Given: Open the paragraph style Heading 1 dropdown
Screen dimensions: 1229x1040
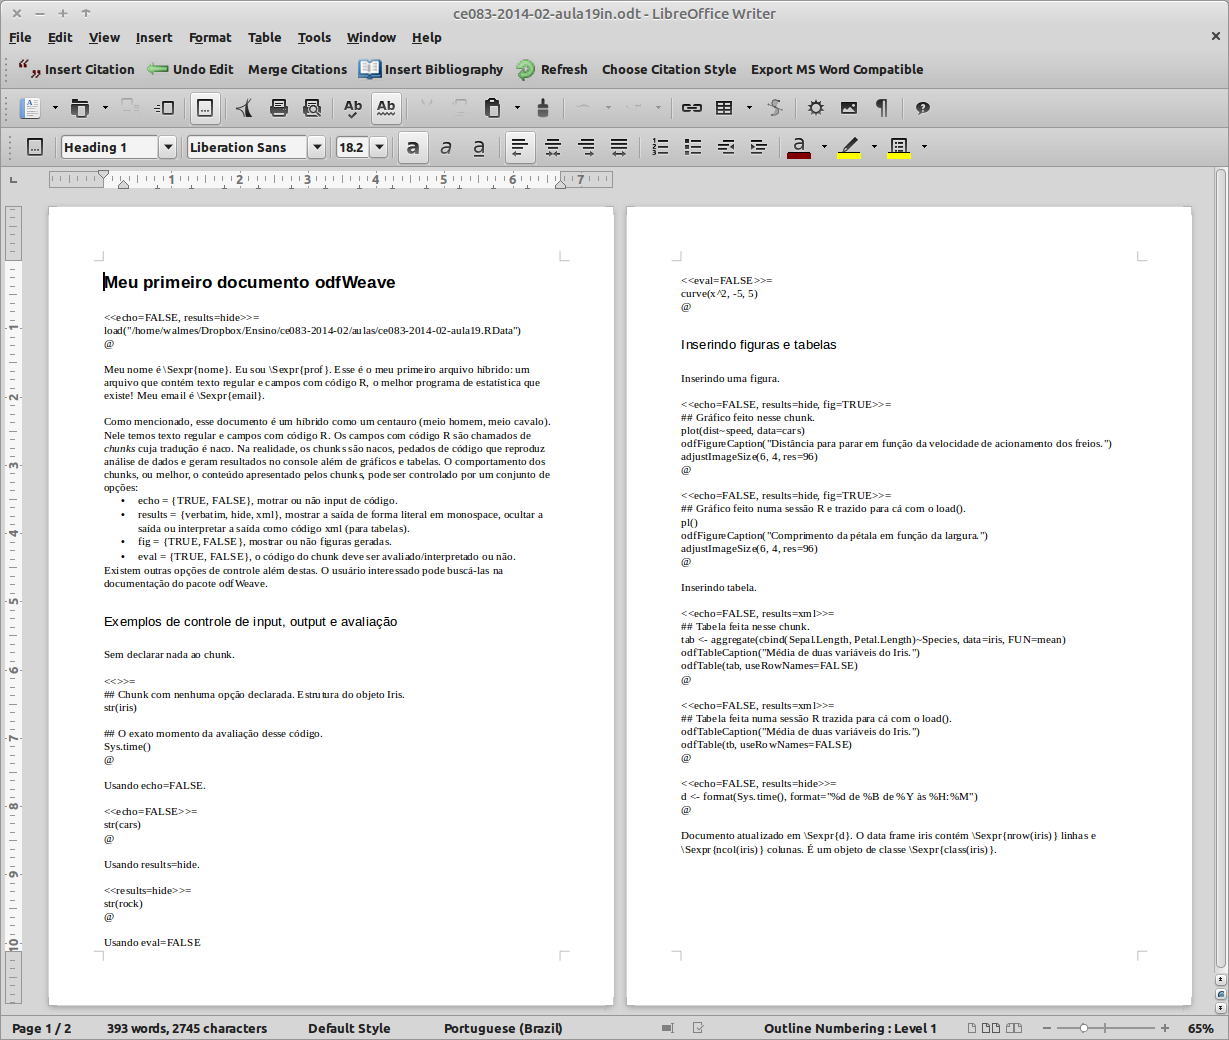Looking at the screenshot, I should click(x=168, y=147).
